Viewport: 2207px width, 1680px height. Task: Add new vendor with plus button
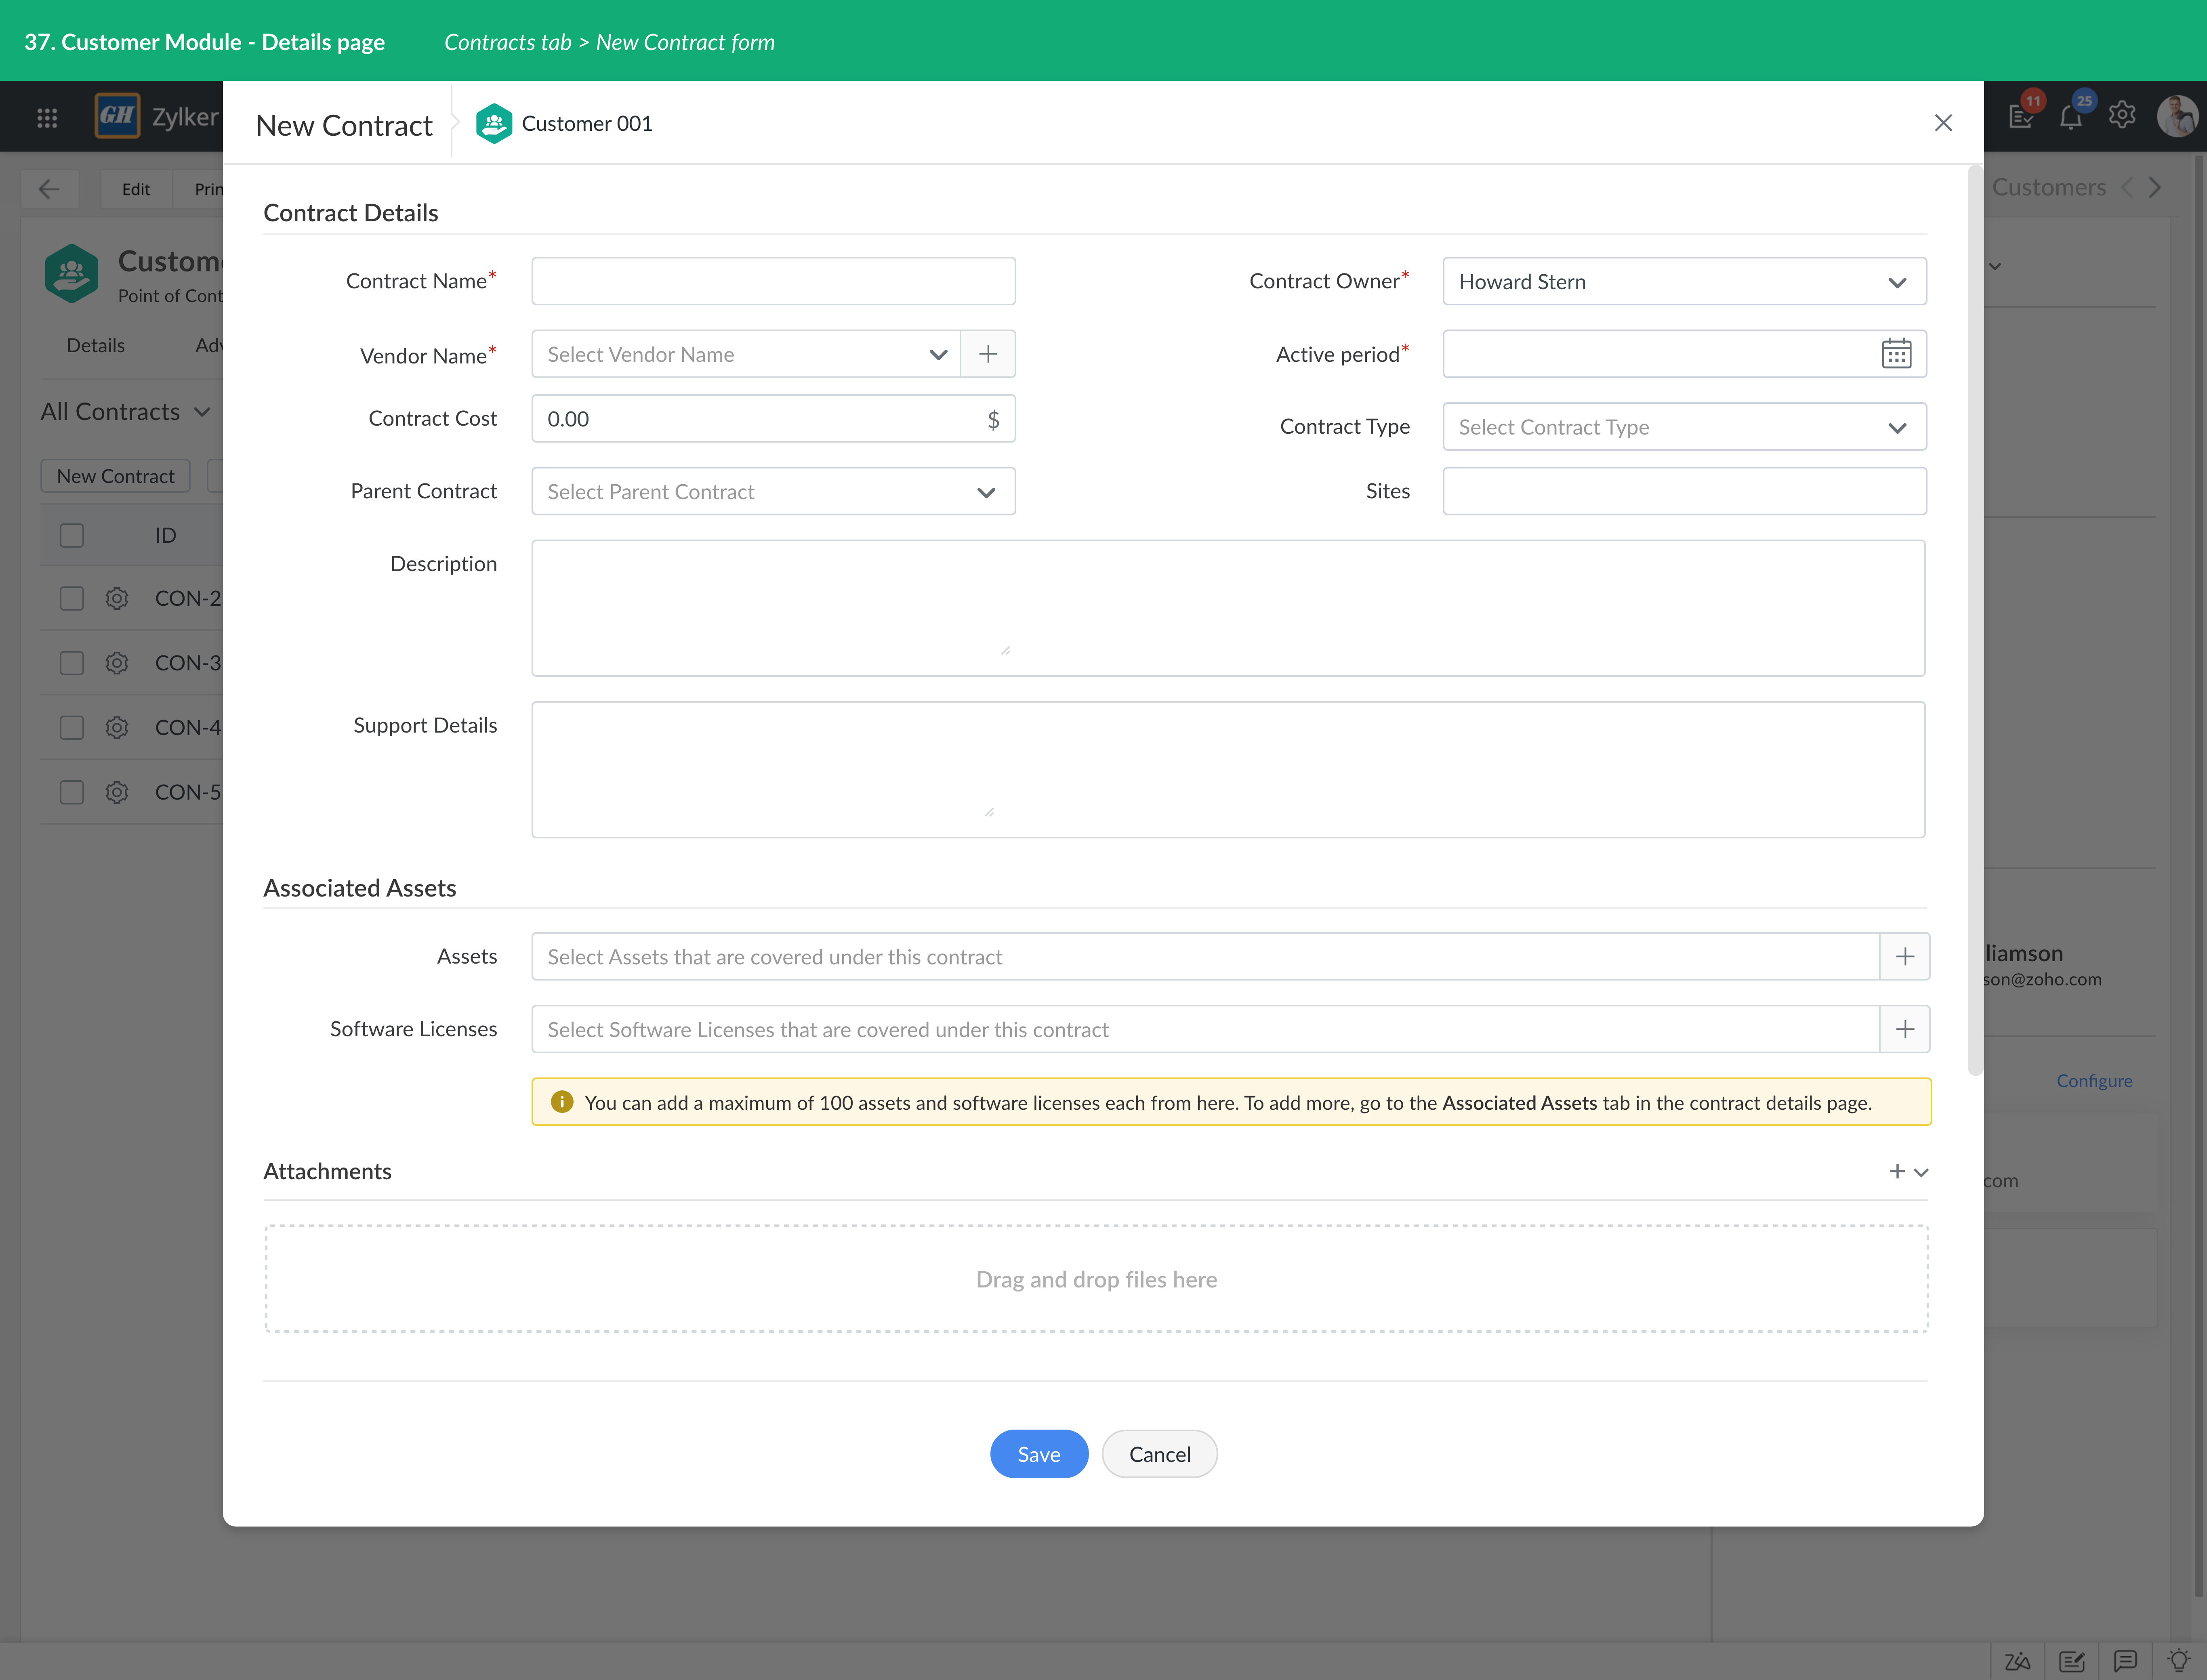(x=988, y=354)
